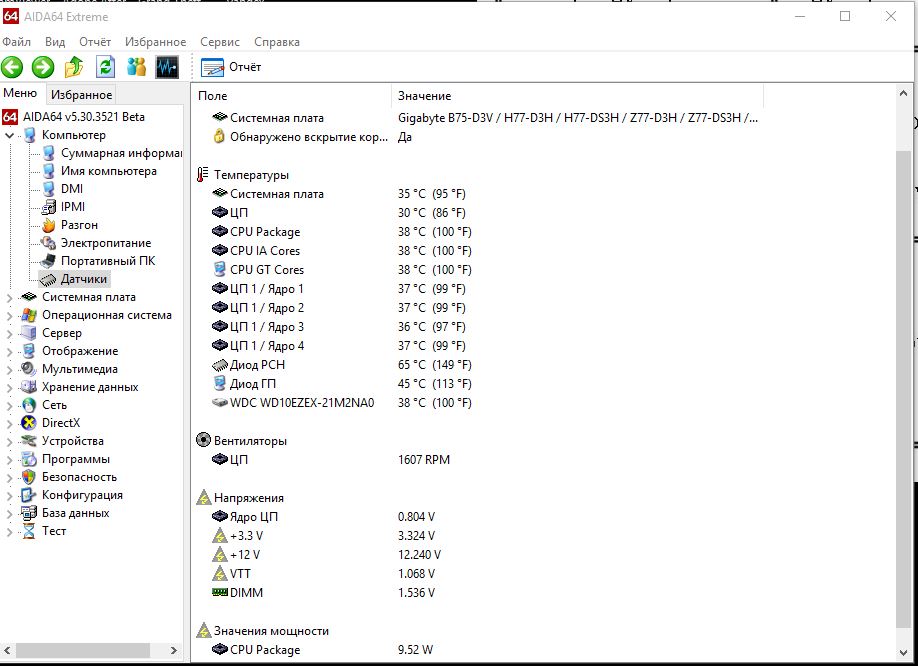Select Имя компьютера tree item
This screenshot has width=918, height=666.
click(109, 171)
